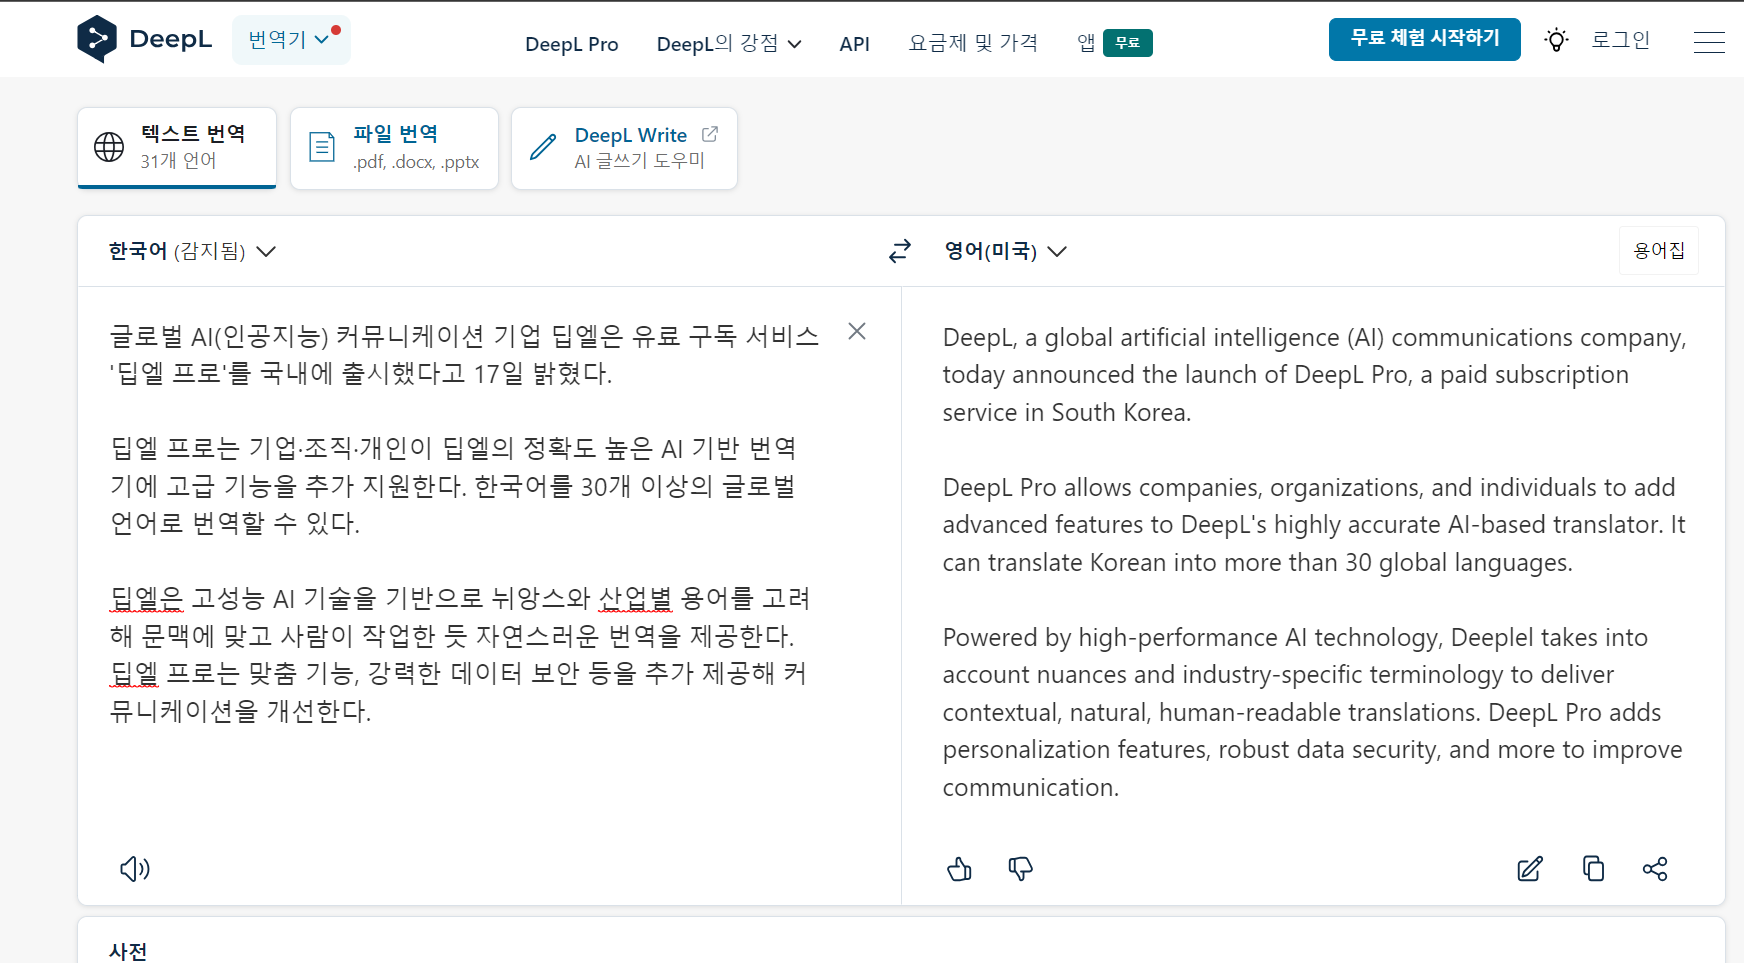The width and height of the screenshot is (1744, 963).
Task: Toggle the light/dark theme bulb icon
Action: [x=1556, y=40]
